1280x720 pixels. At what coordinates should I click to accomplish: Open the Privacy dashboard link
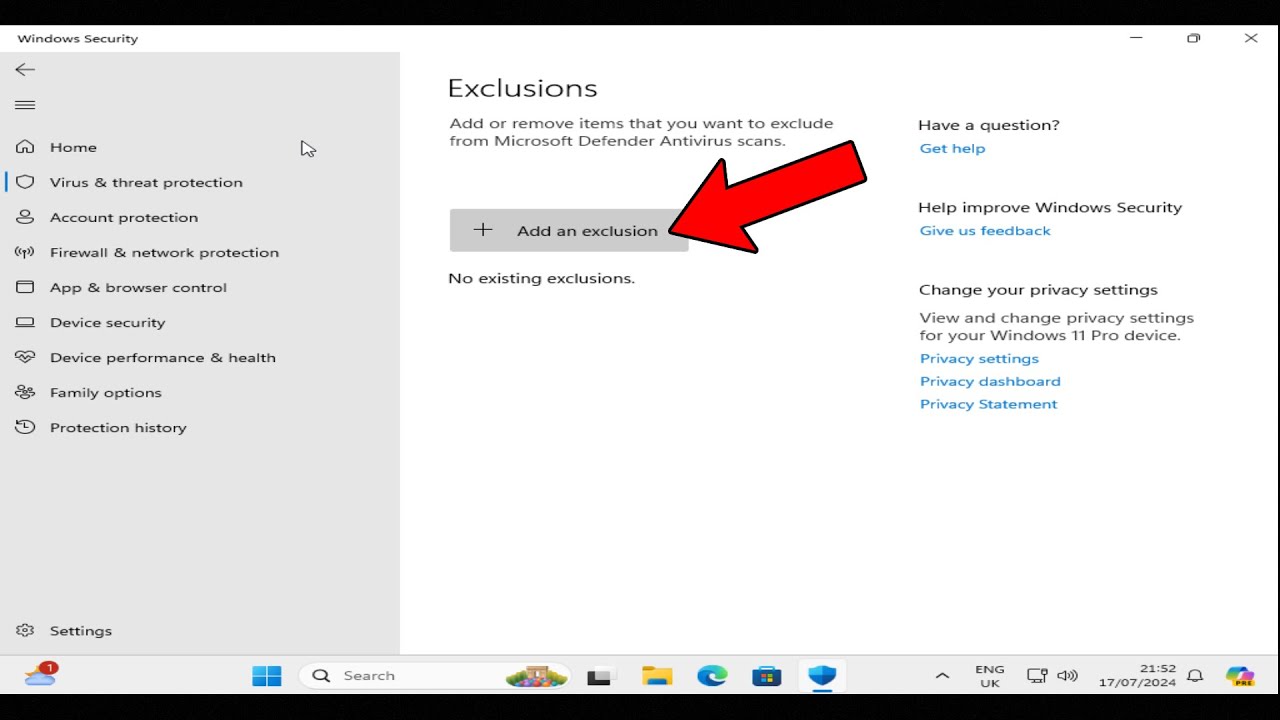coord(990,381)
